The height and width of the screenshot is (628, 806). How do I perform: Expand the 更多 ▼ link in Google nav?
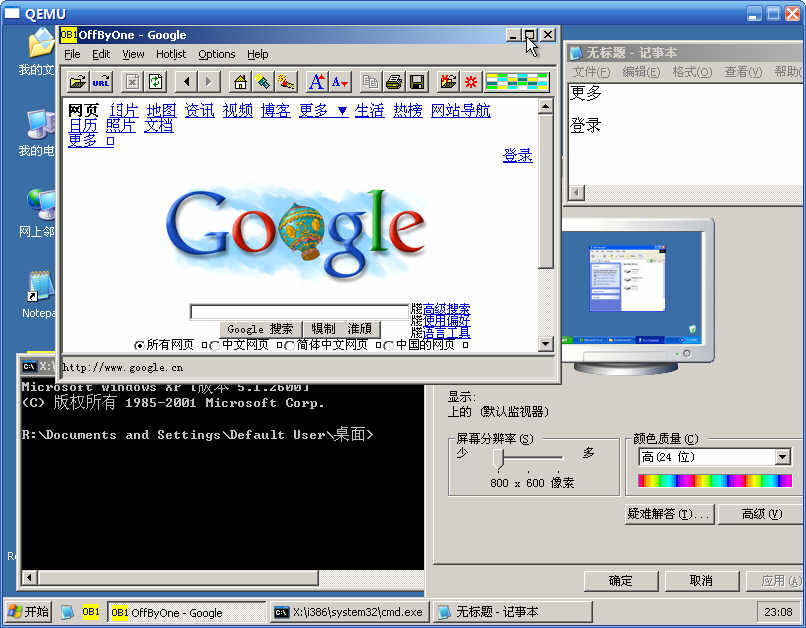324,110
